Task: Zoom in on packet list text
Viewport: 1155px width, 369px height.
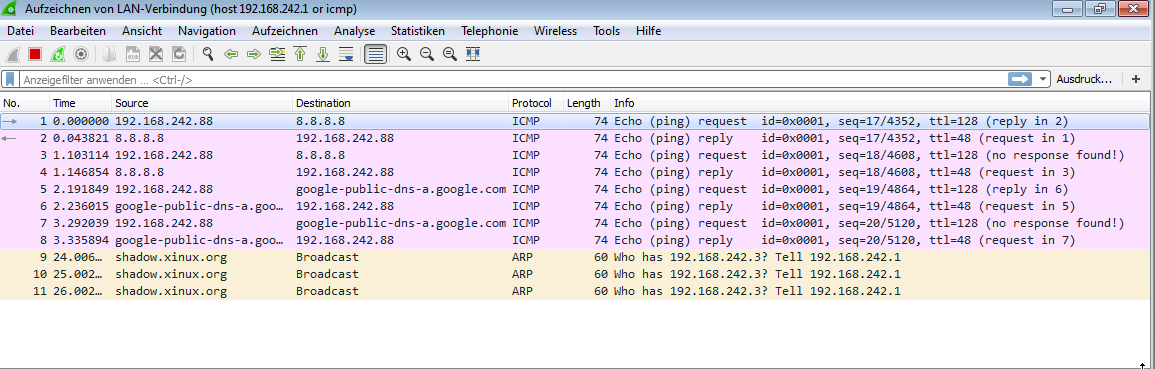Action: [x=404, y=54]
